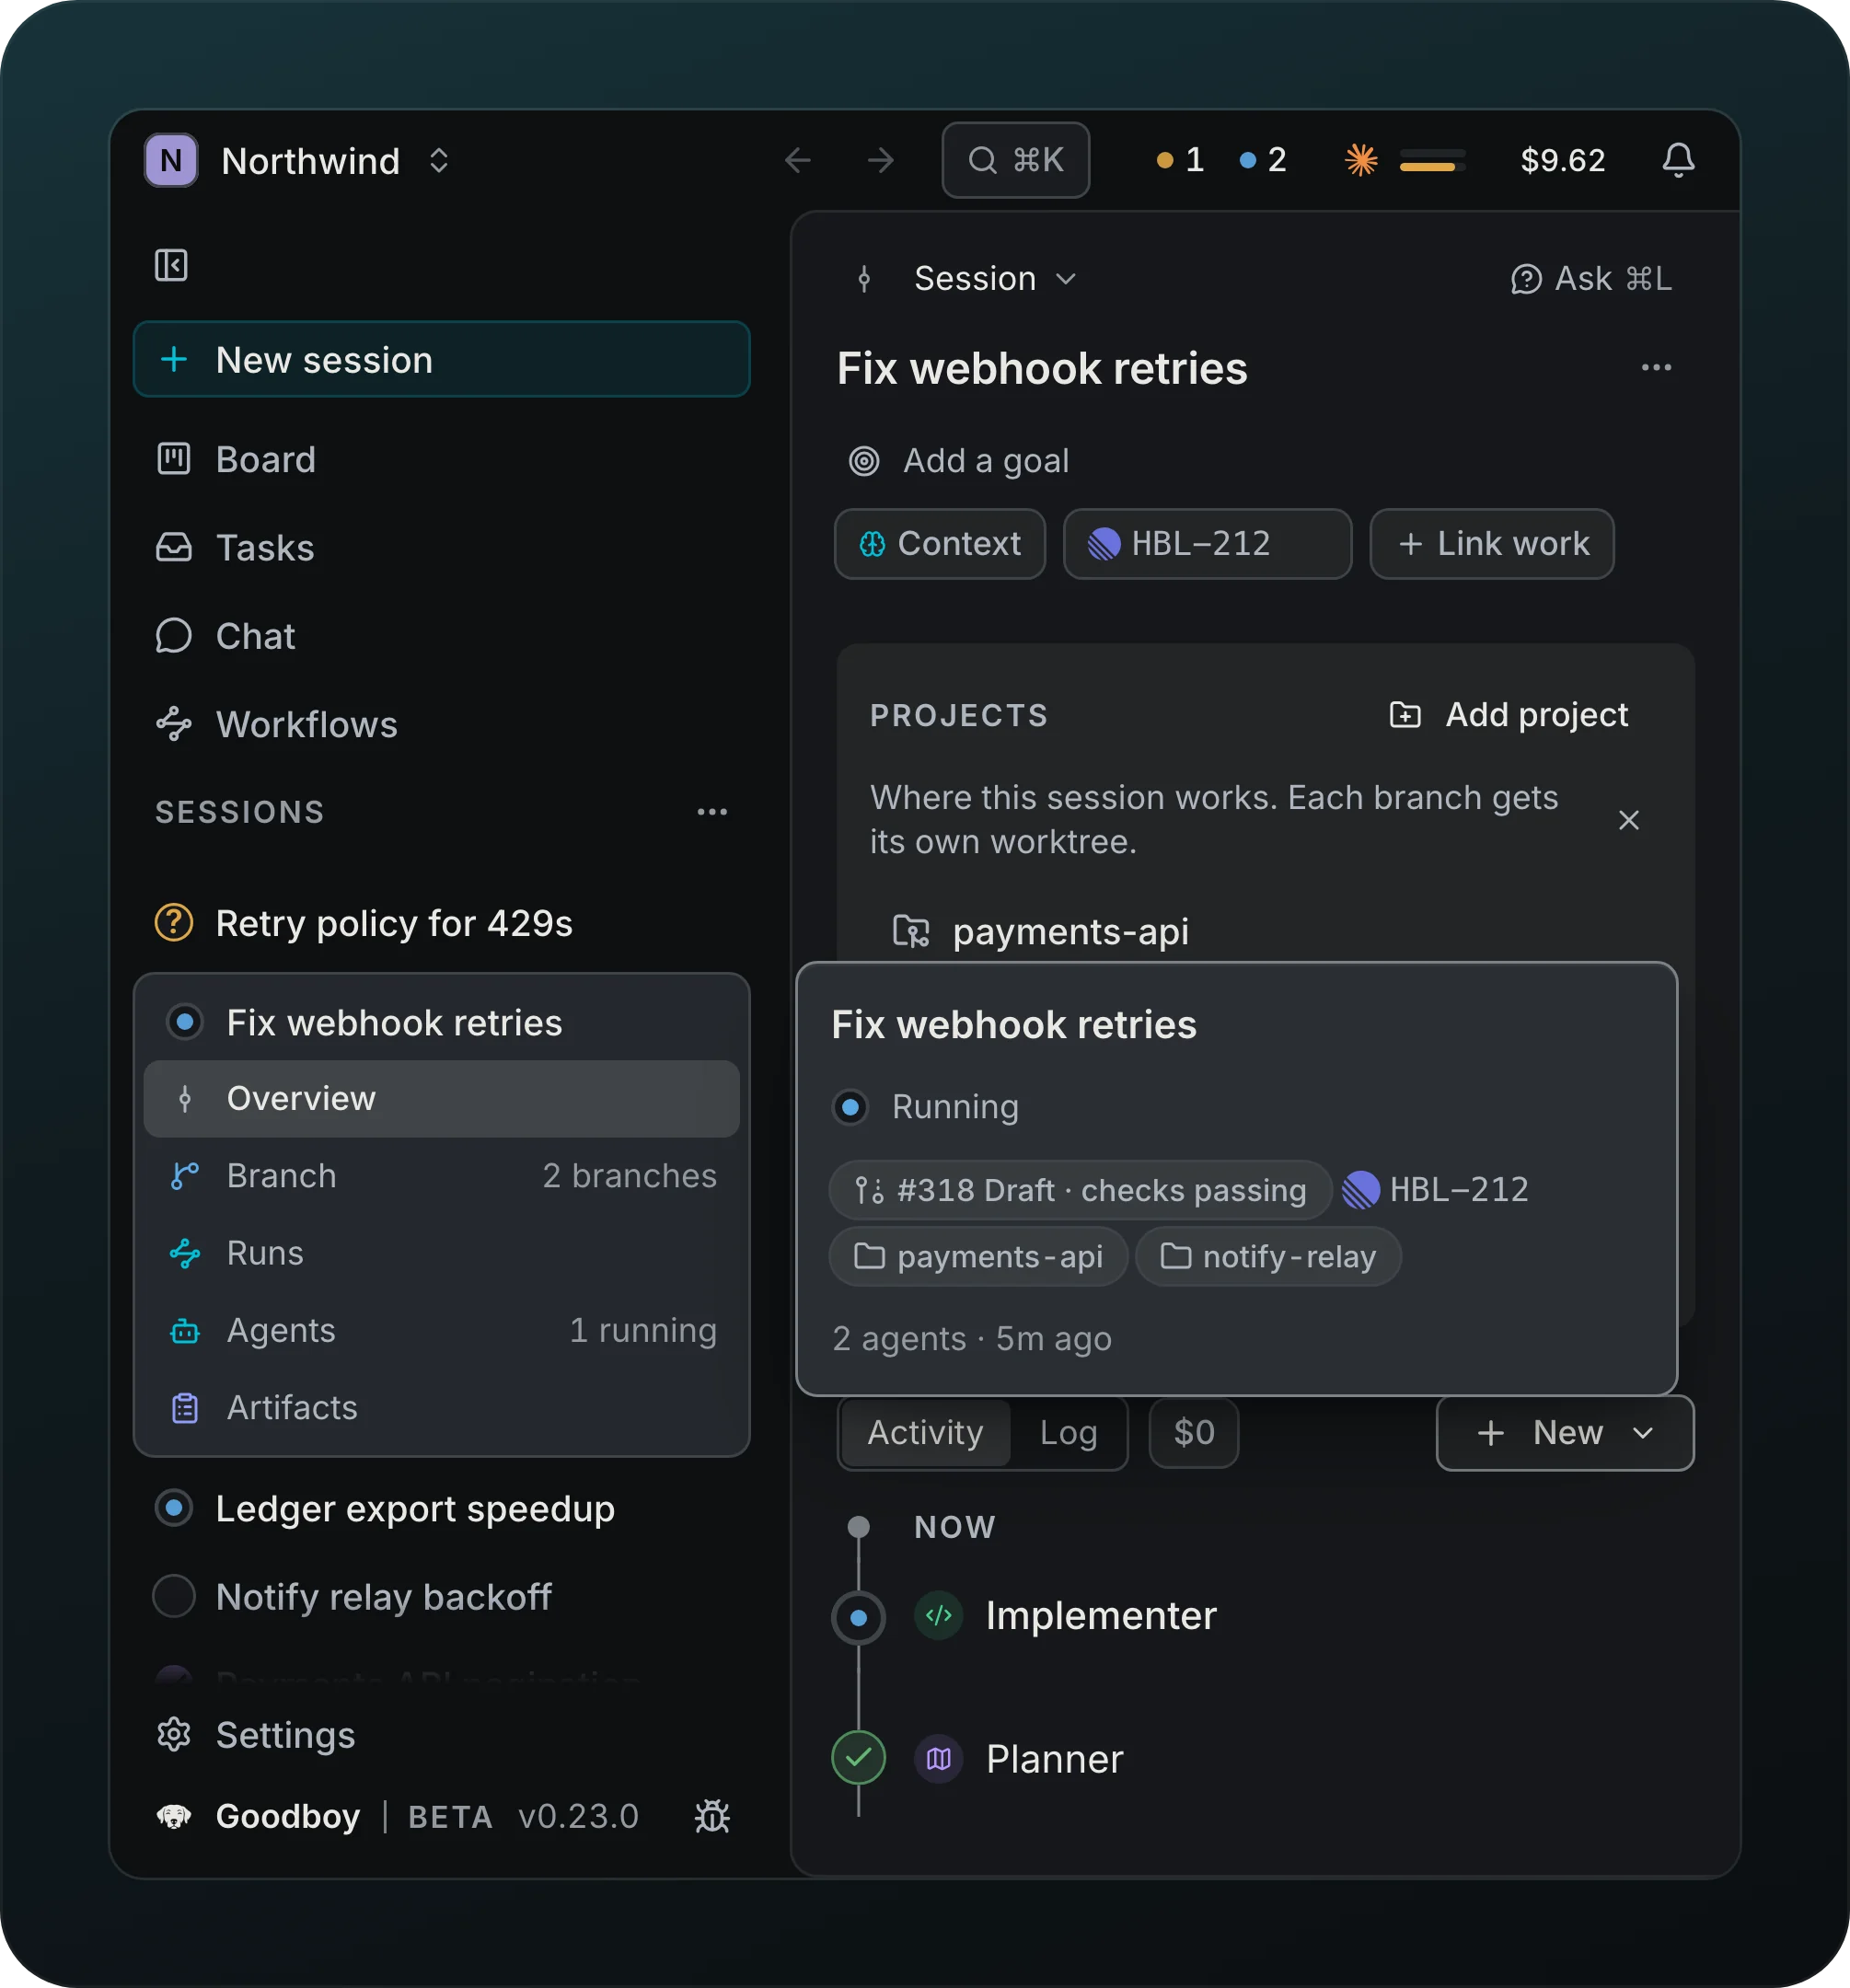1850x1988 pixels.
Task: Open the Retry policy for 429s session
Action: 441,922
